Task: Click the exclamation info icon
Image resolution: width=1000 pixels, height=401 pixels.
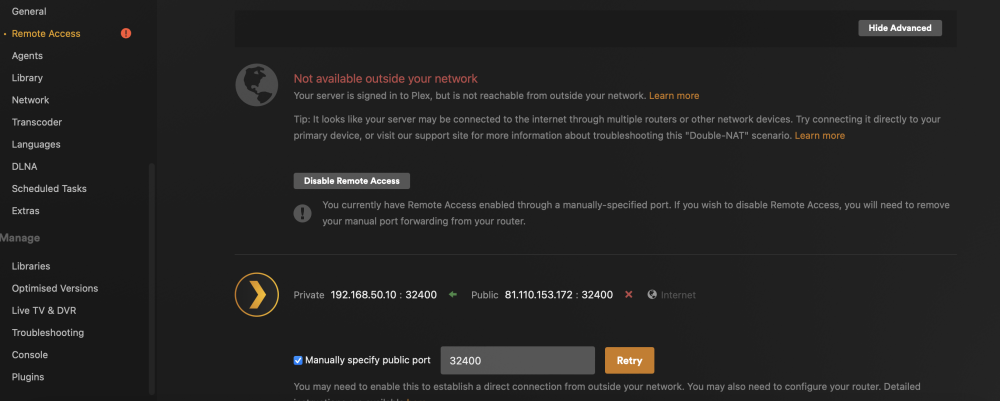Action: tap(302, 213)
